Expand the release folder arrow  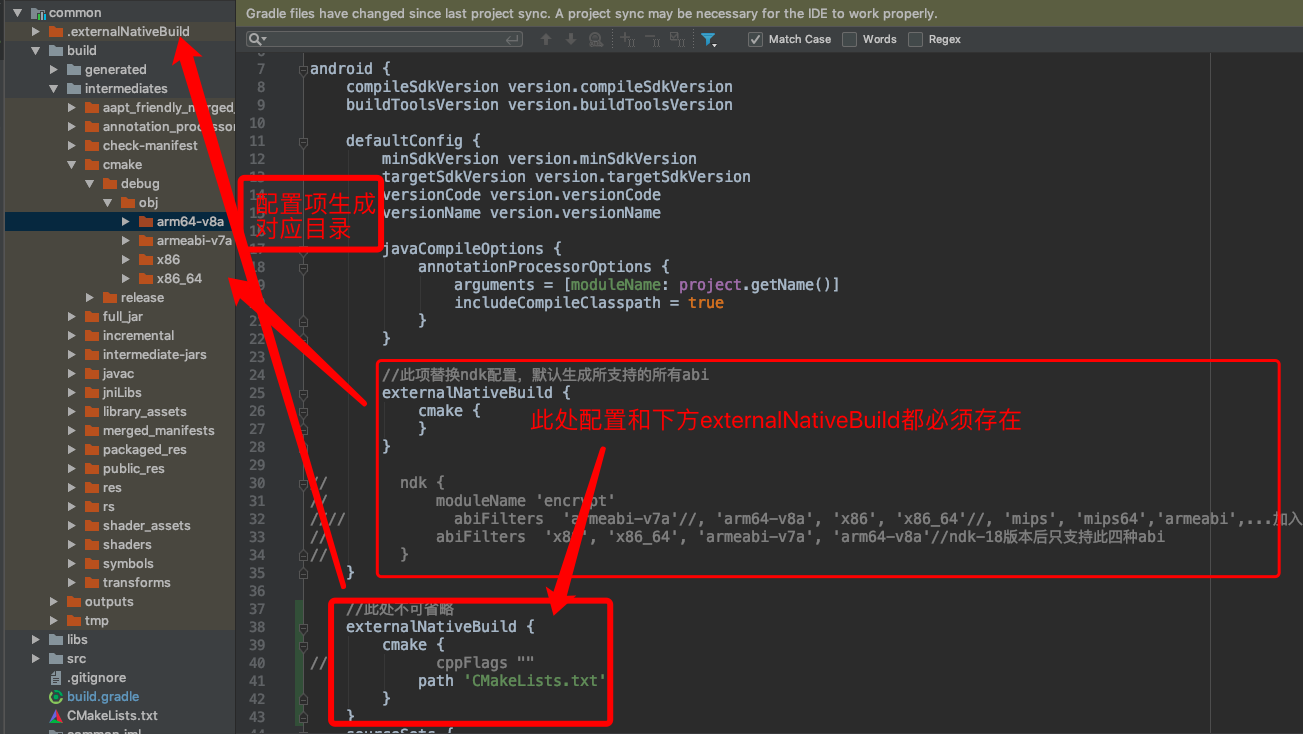click(x=89, y=297)
